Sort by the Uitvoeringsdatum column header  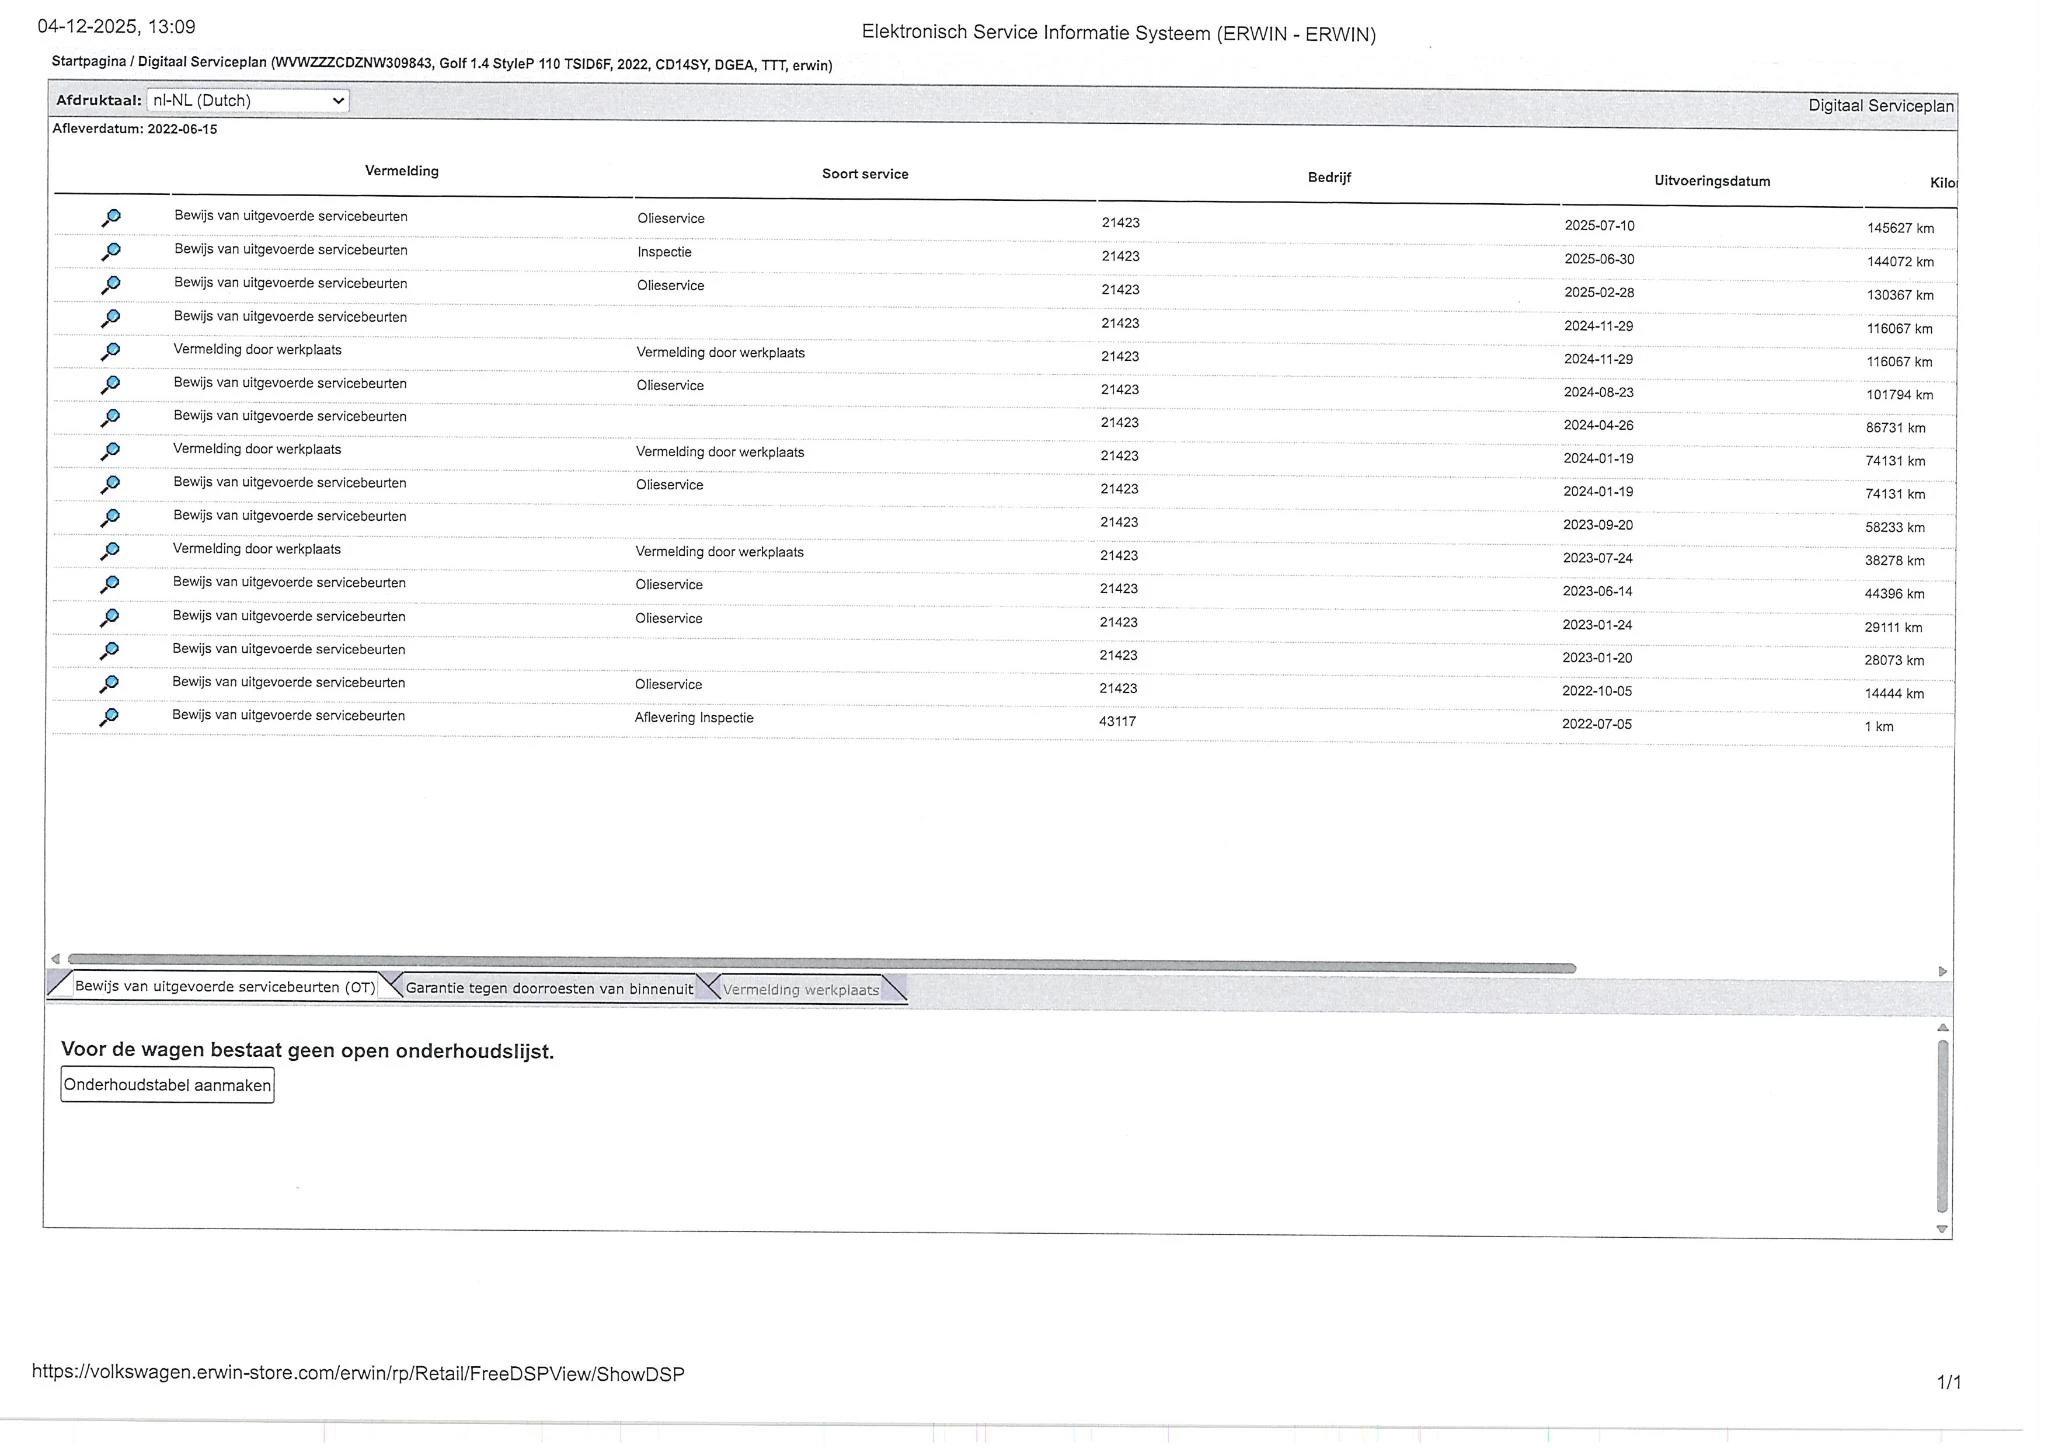(x=1711, y=181)
